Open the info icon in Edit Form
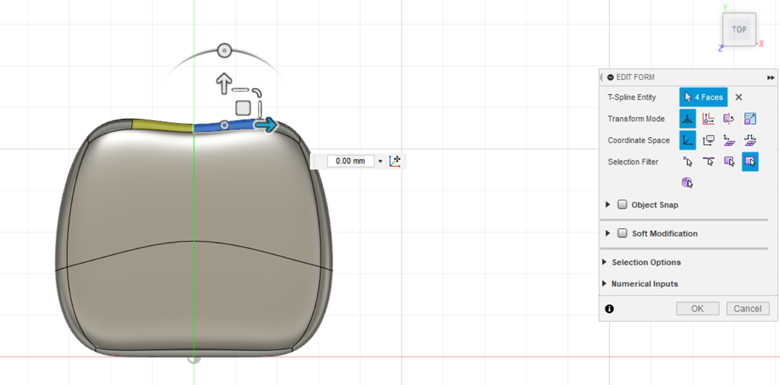 pyautogui.click(x=609, y=309)
